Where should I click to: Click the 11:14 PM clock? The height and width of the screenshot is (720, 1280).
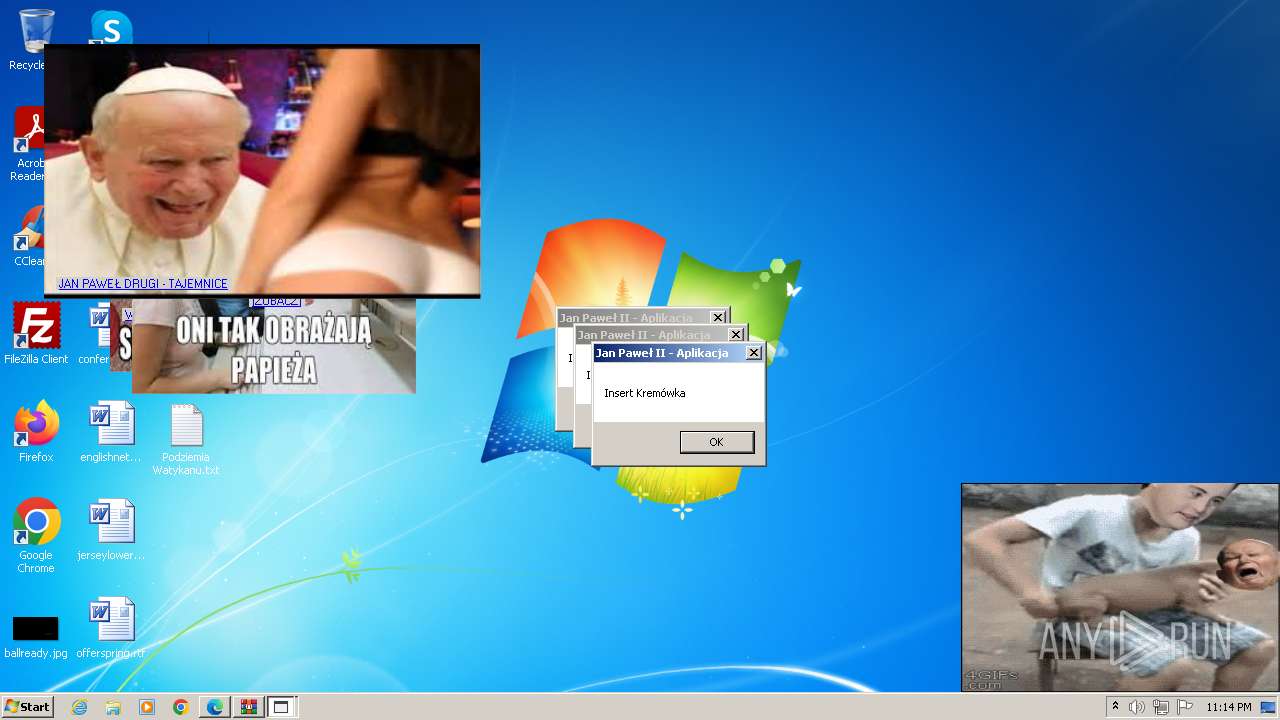pyautogui.click(x=1229, y=707)
